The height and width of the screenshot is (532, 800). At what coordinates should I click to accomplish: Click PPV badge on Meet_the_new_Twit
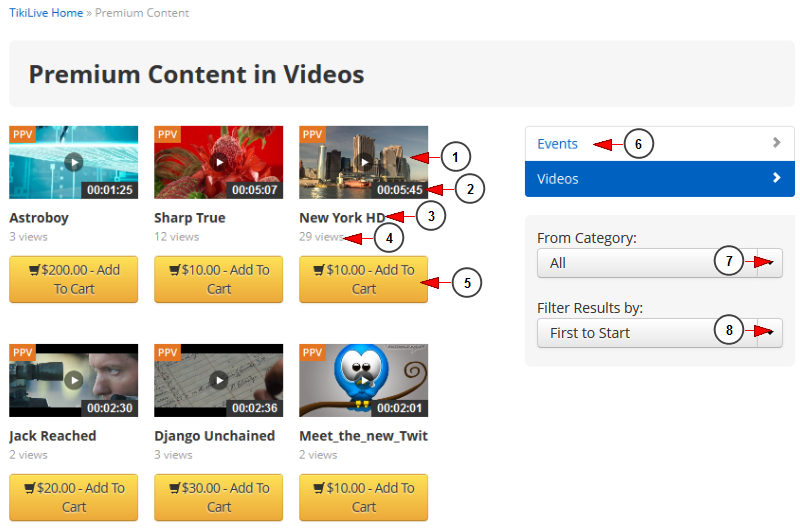click(x=312, y=352)
